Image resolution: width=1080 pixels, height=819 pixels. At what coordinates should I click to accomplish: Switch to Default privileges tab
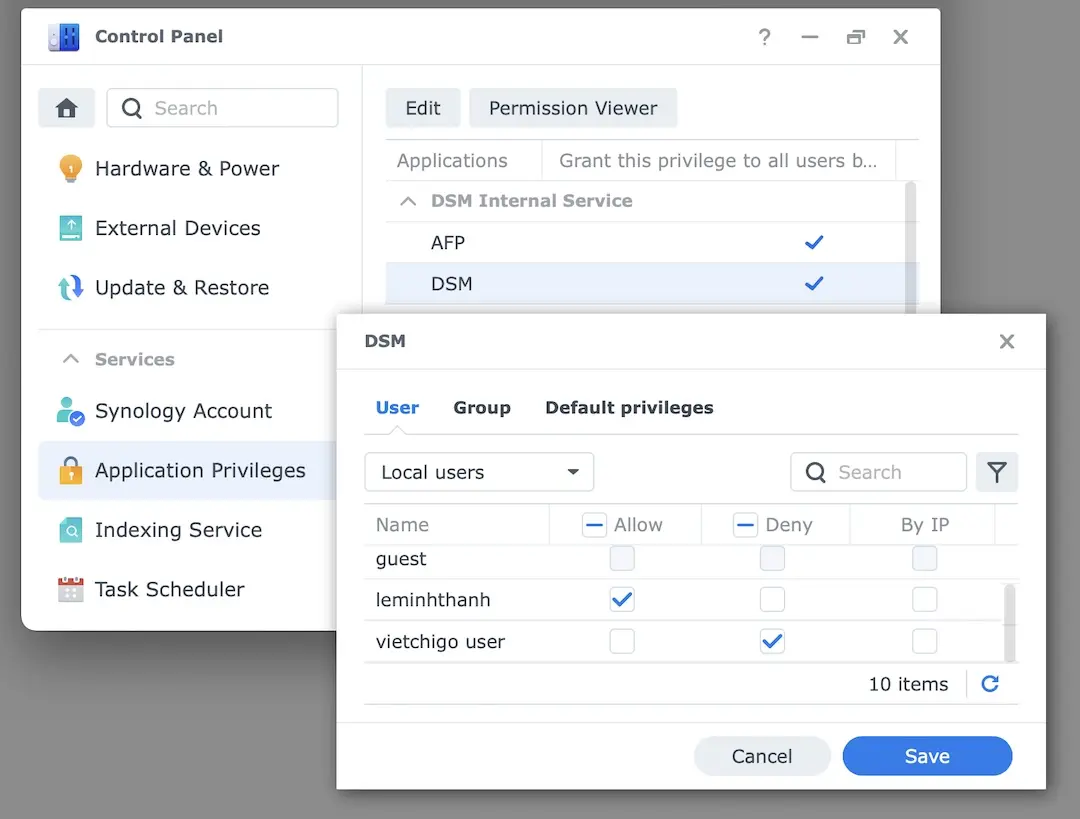(629, 408)
